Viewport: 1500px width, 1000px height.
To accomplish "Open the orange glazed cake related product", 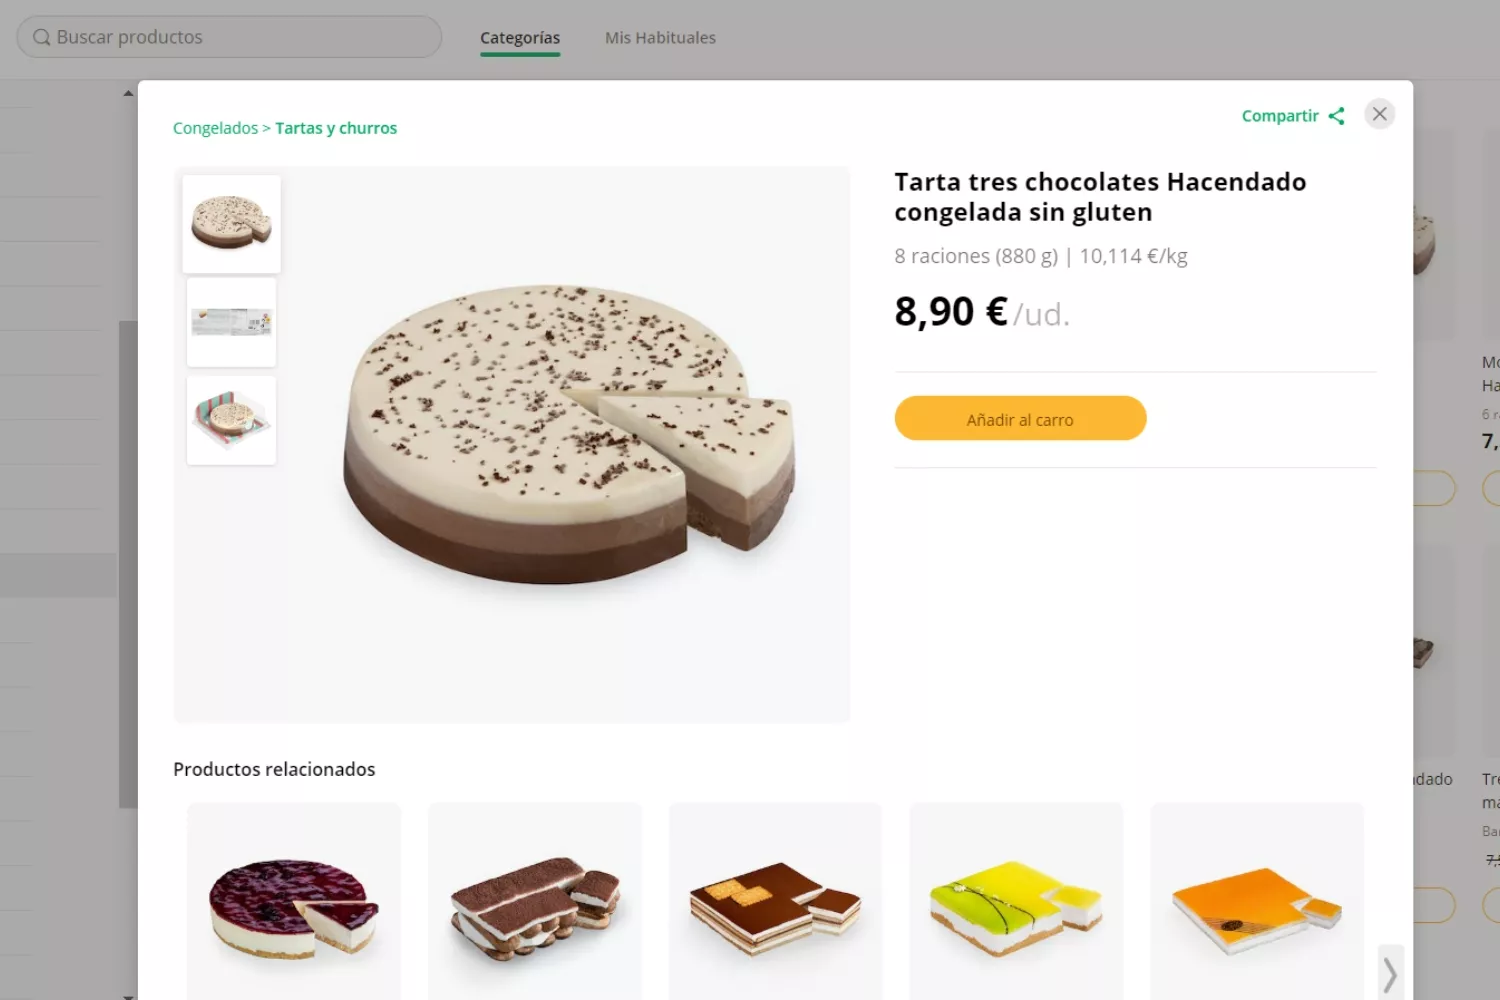I will click(x=1257, y=905).
